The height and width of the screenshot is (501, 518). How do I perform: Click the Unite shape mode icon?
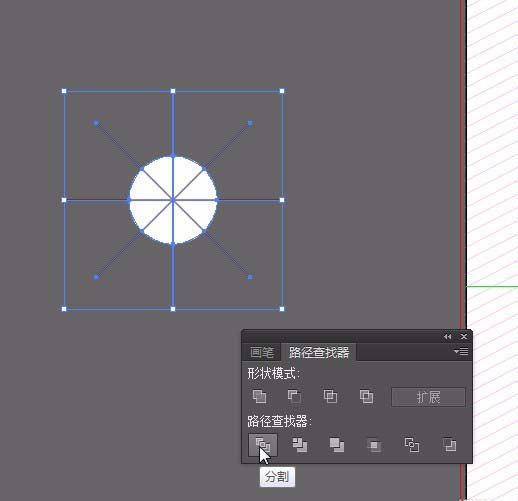pos(259,396)
